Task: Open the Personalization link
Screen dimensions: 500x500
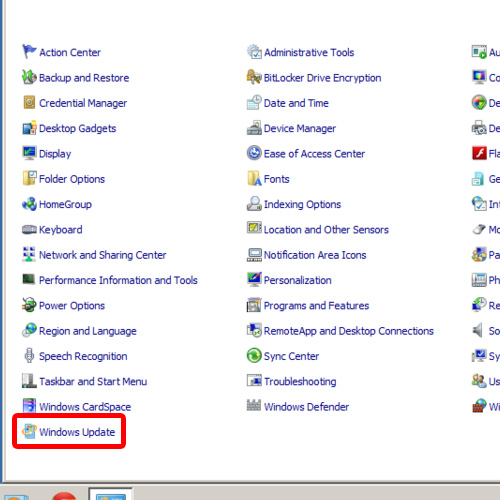Action: (x=298, y=280)
